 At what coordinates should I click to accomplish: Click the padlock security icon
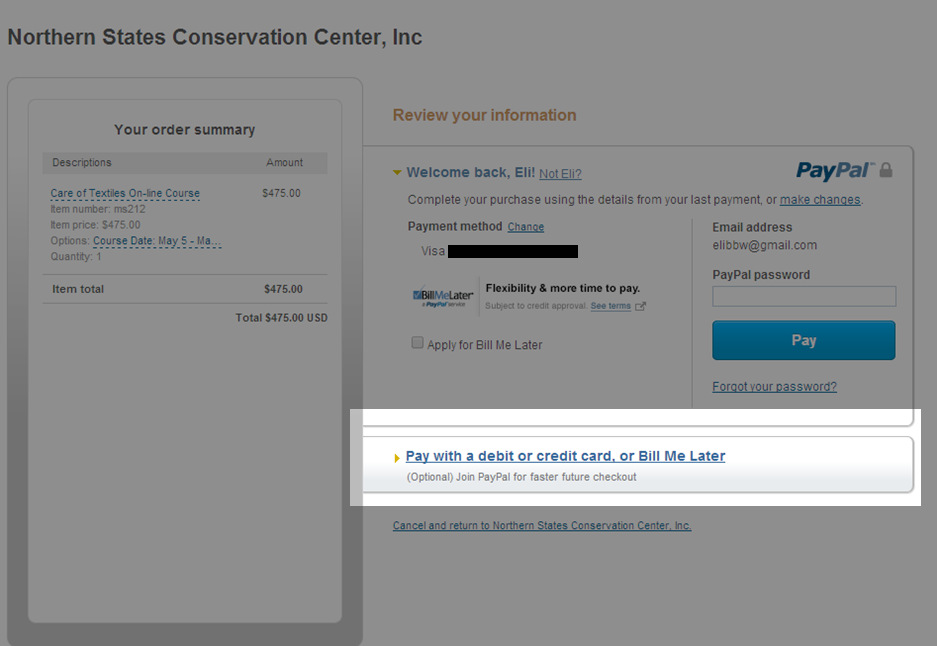886,171
